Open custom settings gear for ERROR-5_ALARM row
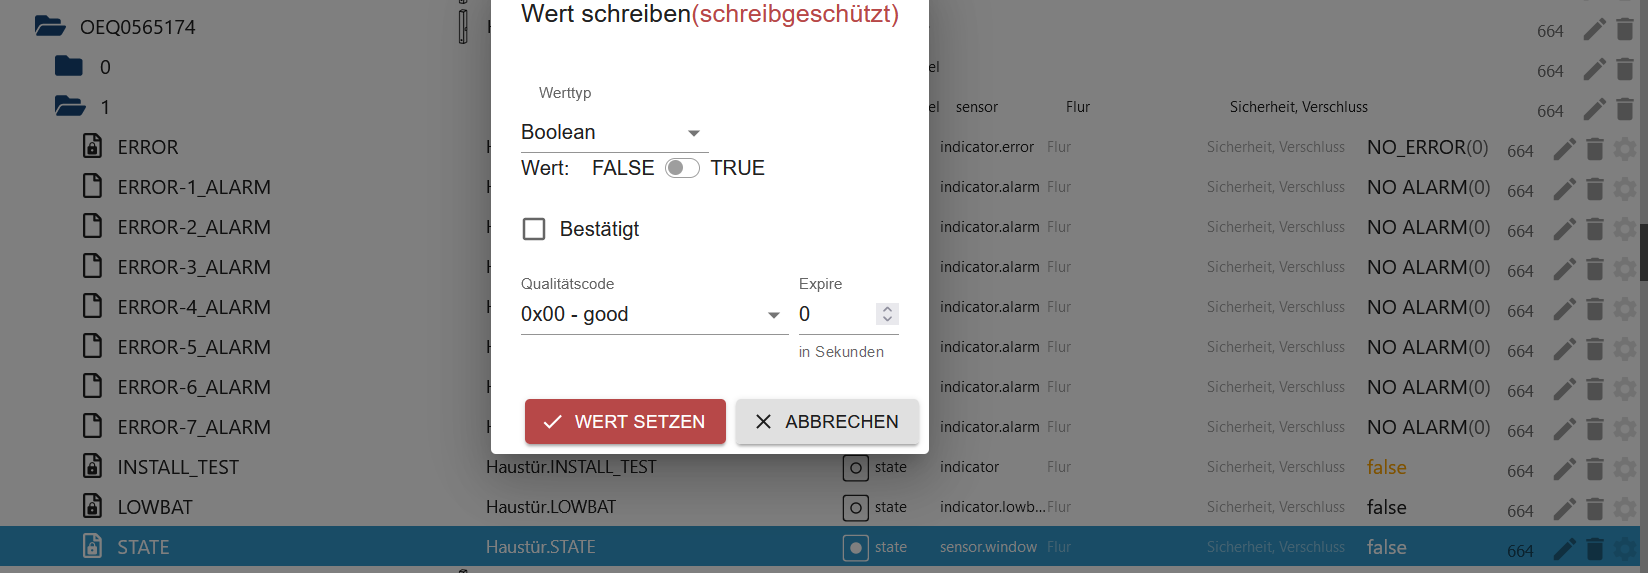This screenshot has width=1648, height=573. click(1626, 349)
